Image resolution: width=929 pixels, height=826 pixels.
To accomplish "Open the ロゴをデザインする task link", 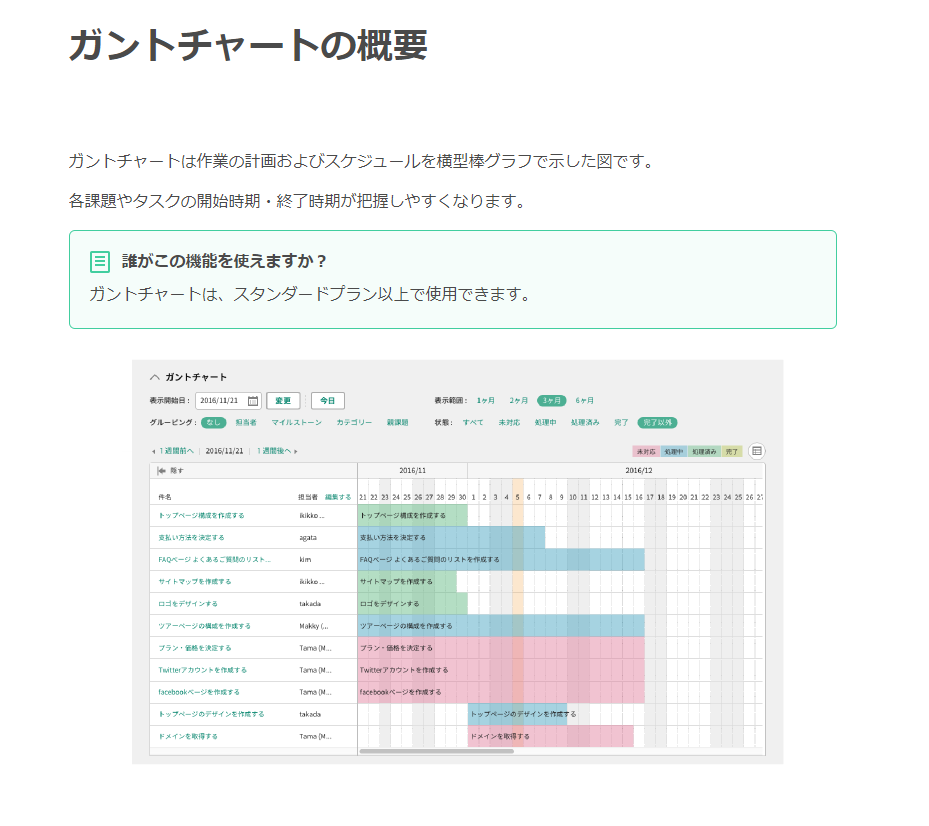I will coord(188,604).
